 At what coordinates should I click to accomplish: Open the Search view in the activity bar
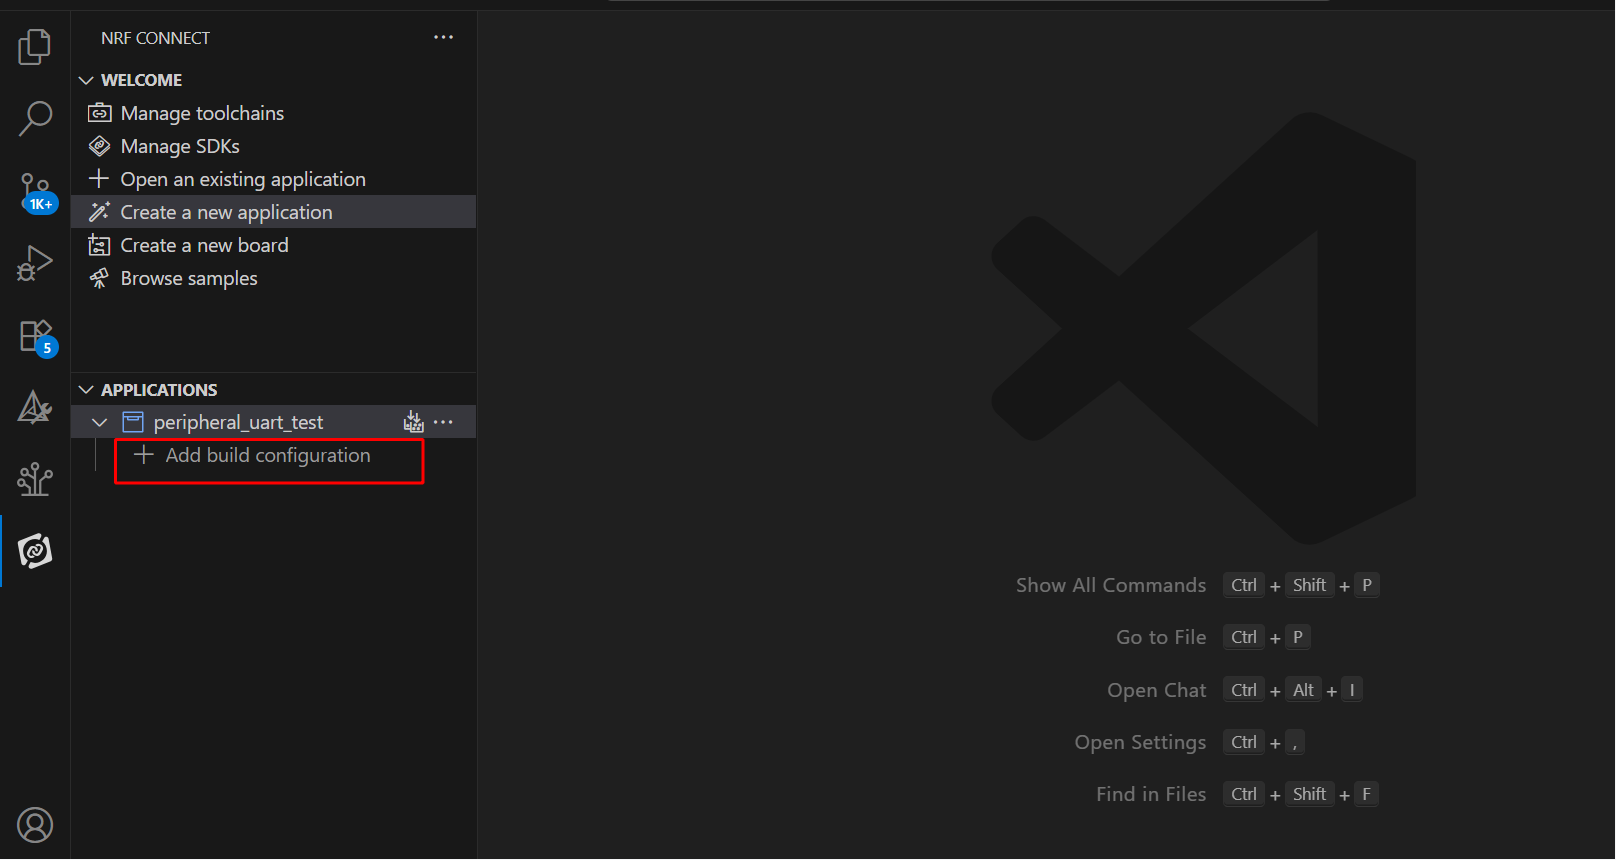(x=35, y=118)
